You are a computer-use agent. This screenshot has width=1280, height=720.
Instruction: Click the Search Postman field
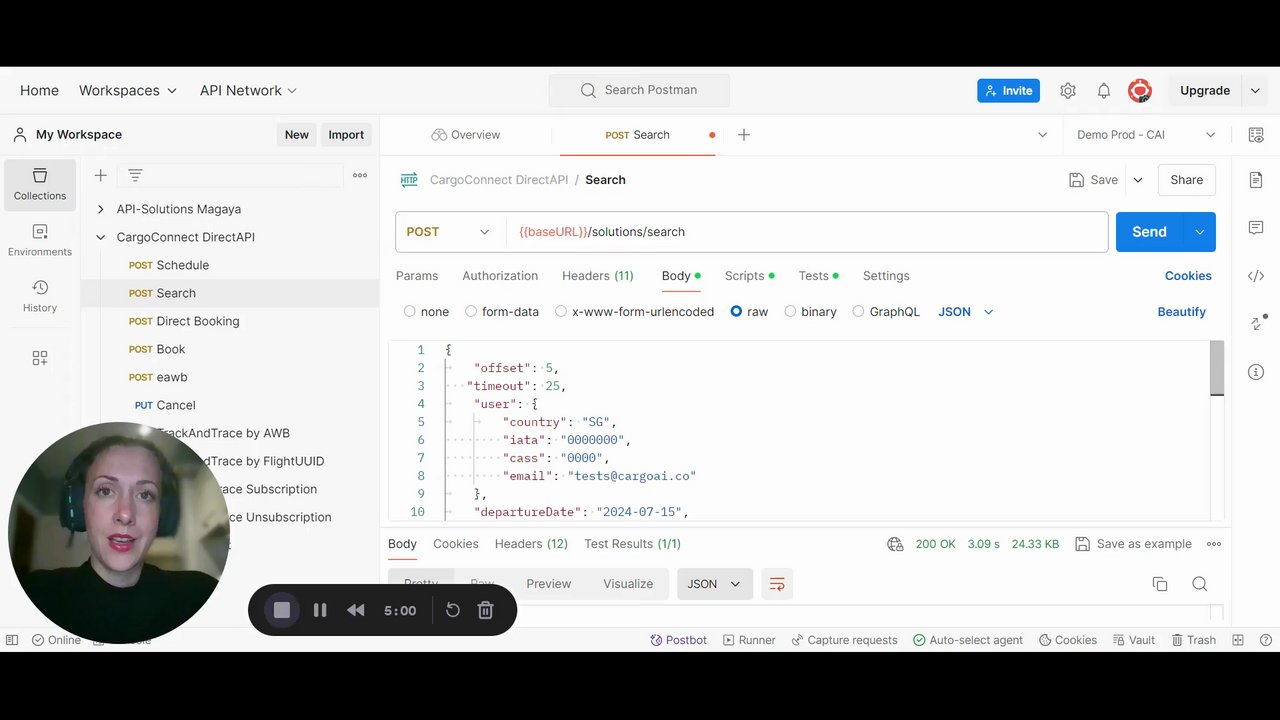pos(639,90)
